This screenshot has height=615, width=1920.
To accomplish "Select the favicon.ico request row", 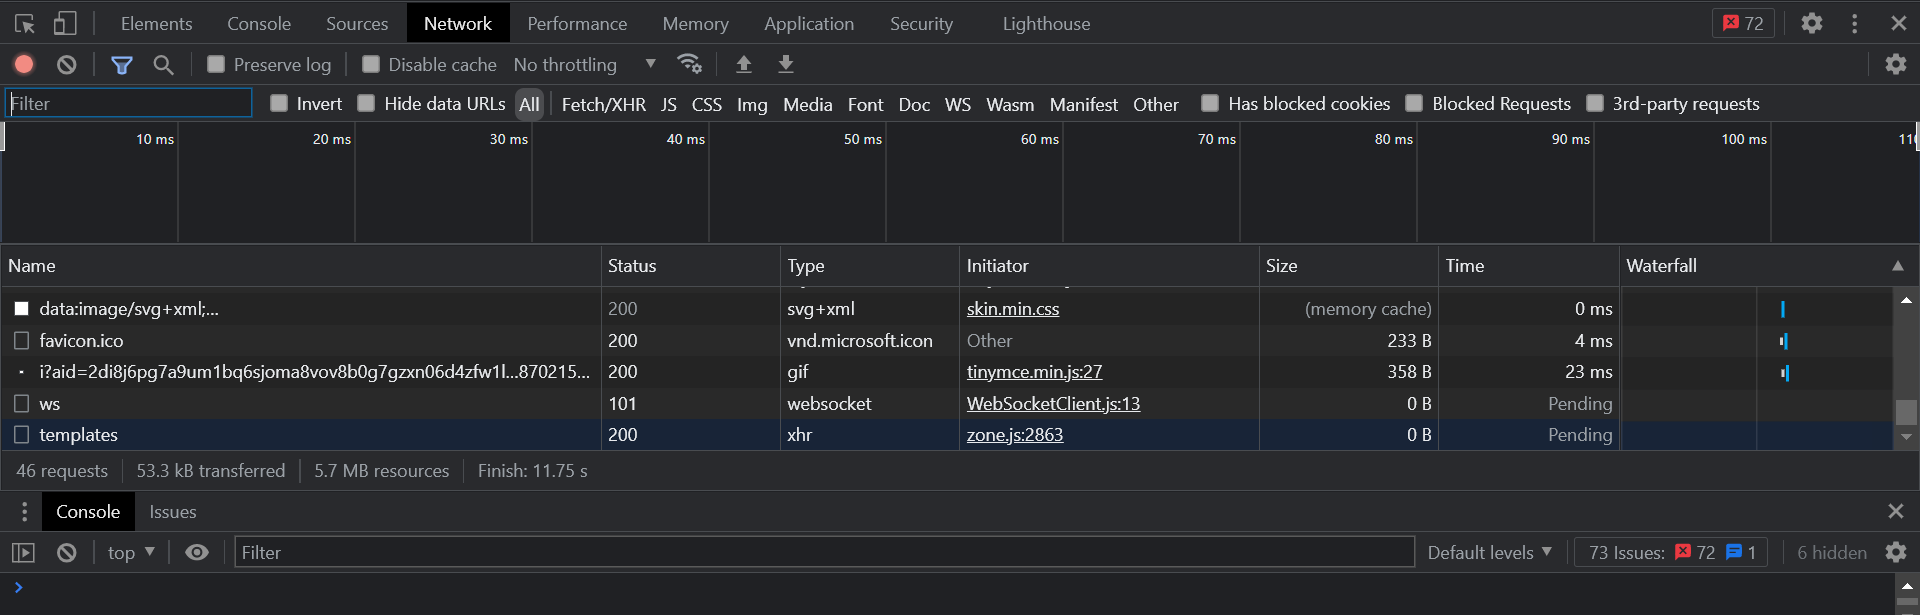I will 946,341.
